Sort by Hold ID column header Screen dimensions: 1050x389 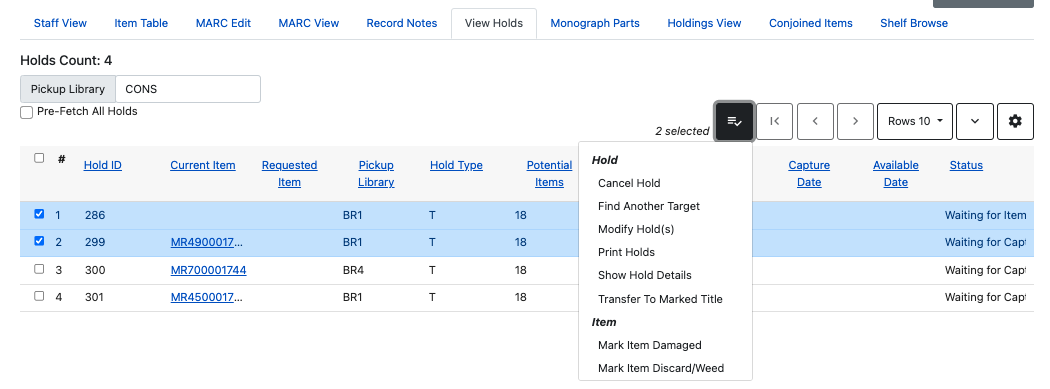102,165
